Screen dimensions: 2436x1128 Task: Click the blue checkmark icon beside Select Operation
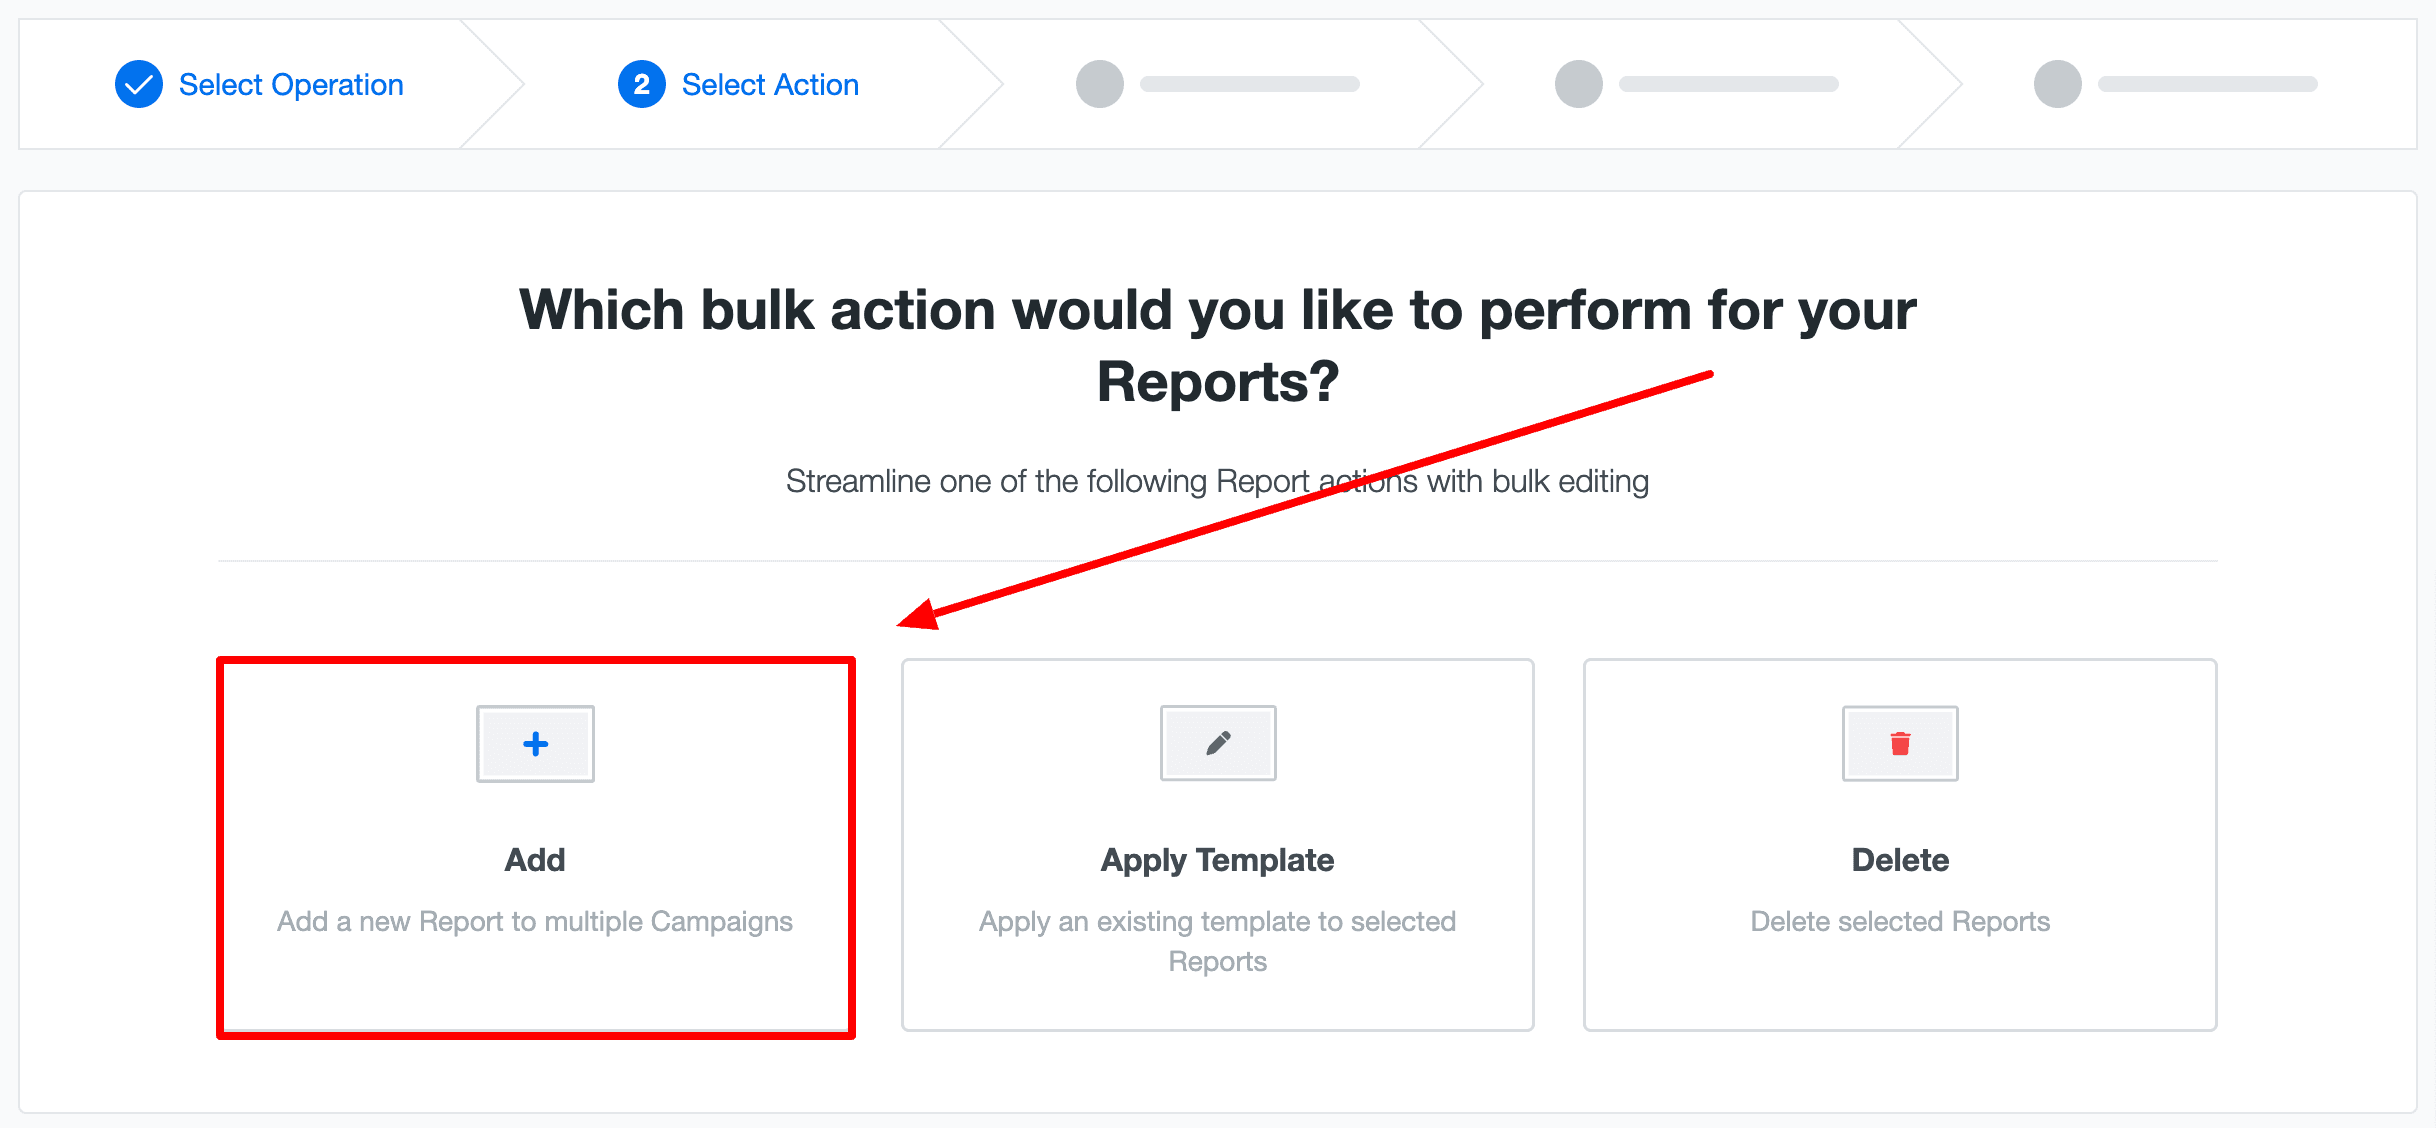139,84
